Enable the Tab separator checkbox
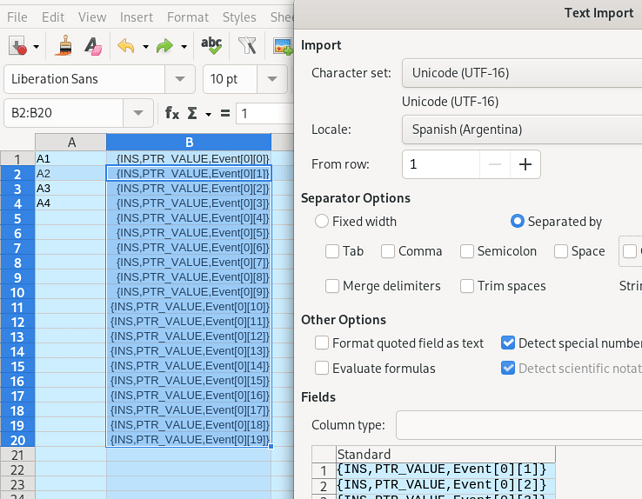The height and width of the screenshot is (499, 642). tap(332, 251)
